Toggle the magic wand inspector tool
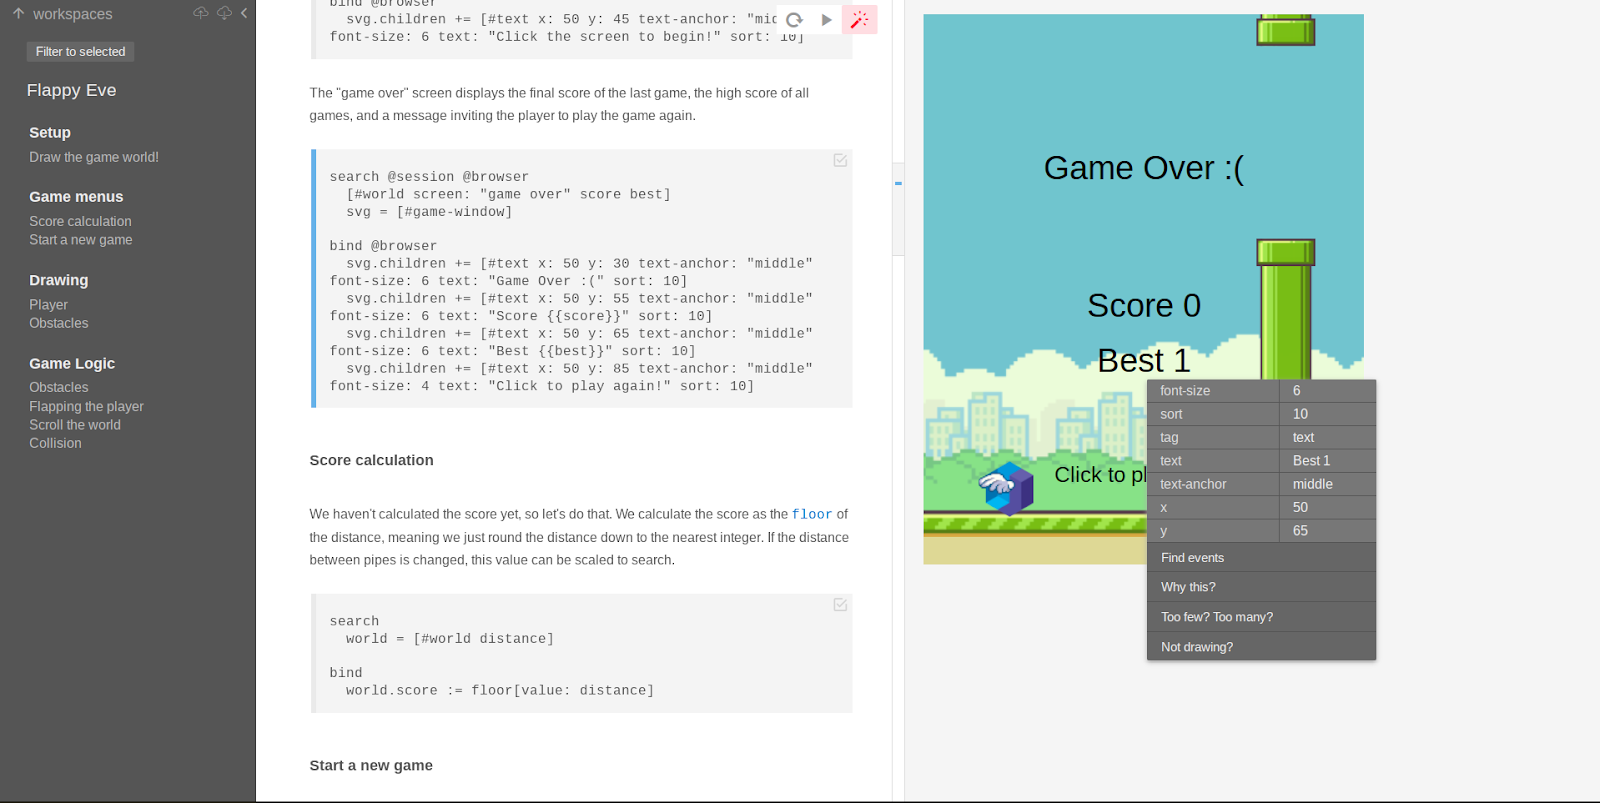Screen dimensions: 1600x803 tap(859, 20)
